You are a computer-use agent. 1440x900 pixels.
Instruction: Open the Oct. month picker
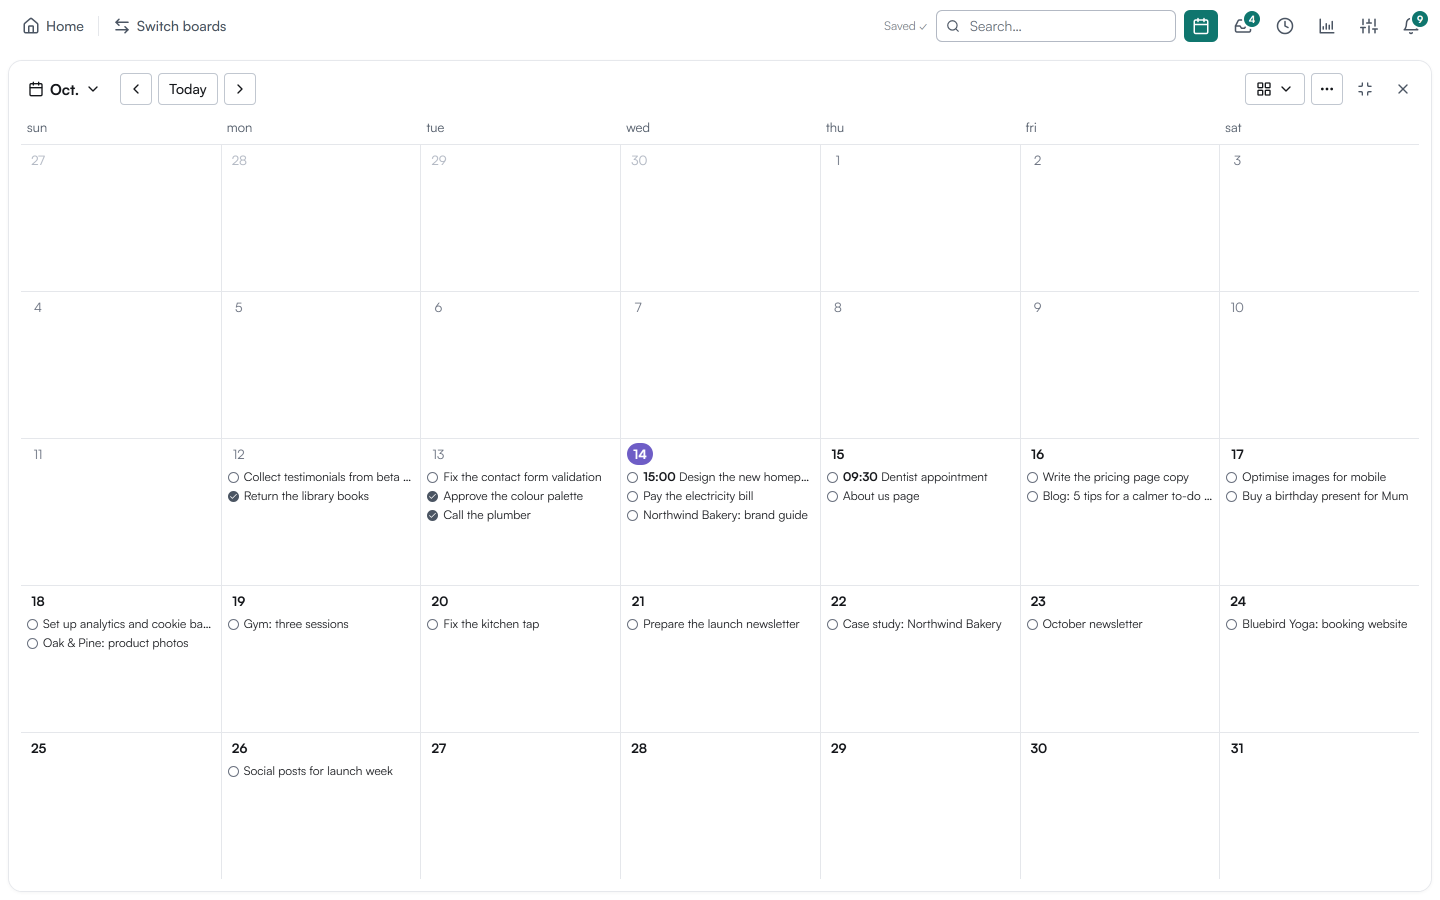[x=64, y=89]
